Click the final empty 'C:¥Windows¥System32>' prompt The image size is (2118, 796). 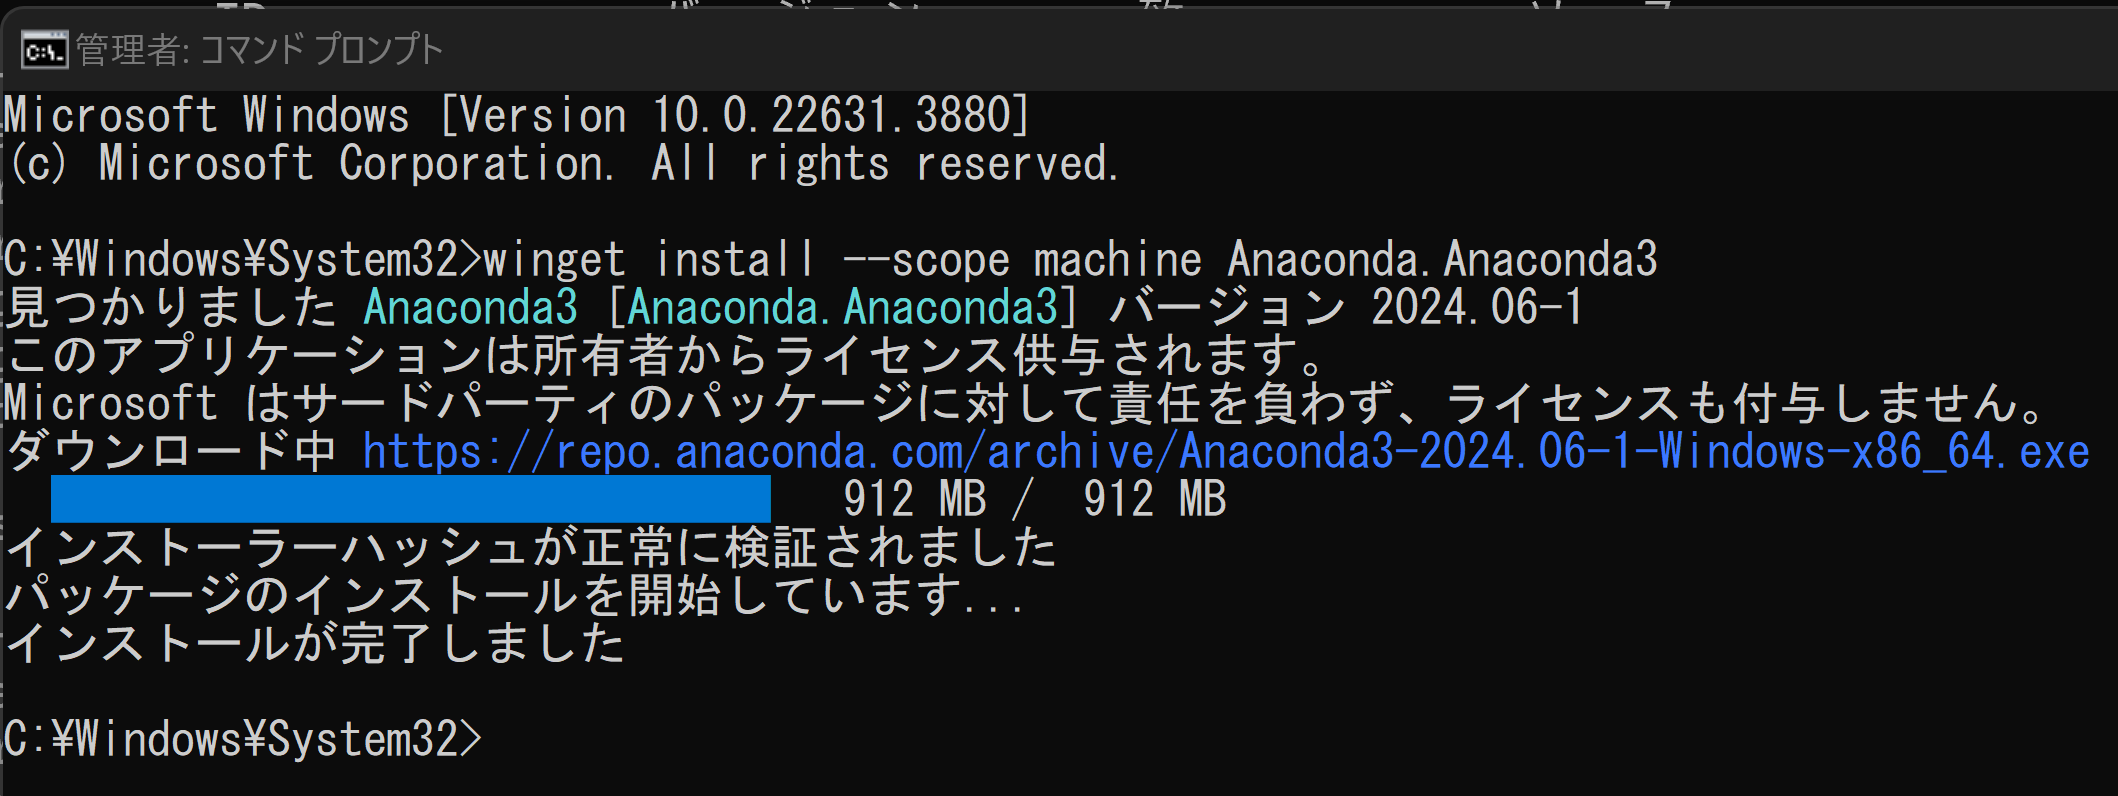243,740
